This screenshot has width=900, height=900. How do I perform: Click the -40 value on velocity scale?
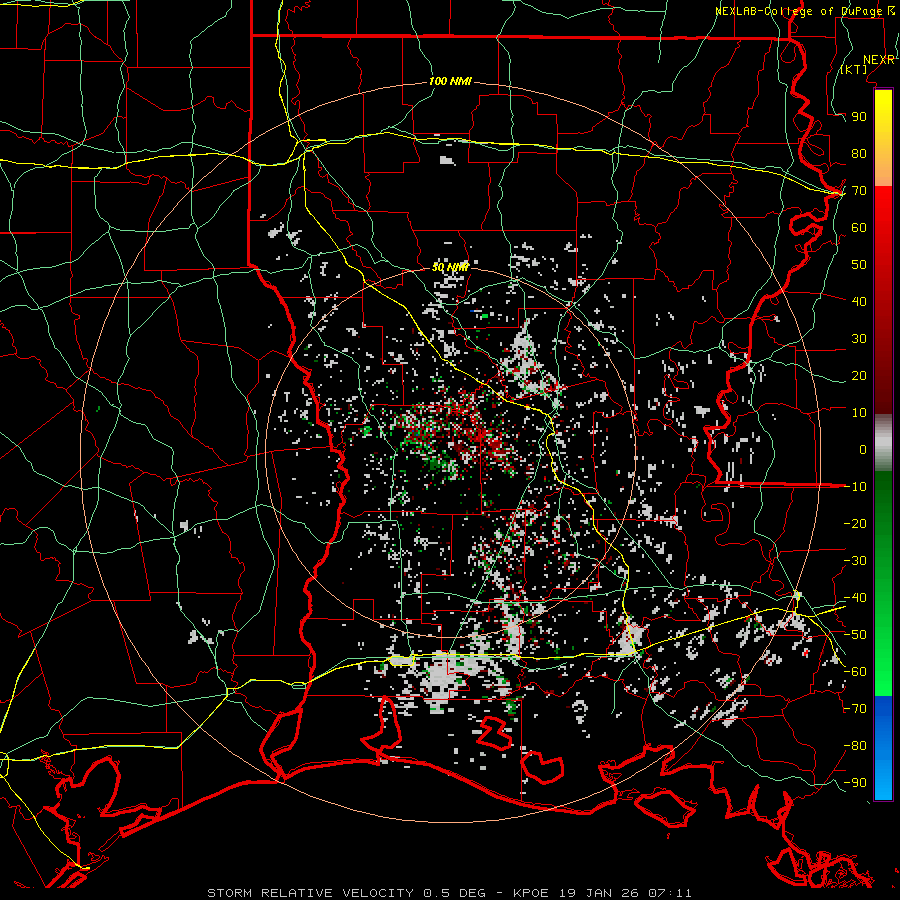pyautogui.click(x=855, y=598)
